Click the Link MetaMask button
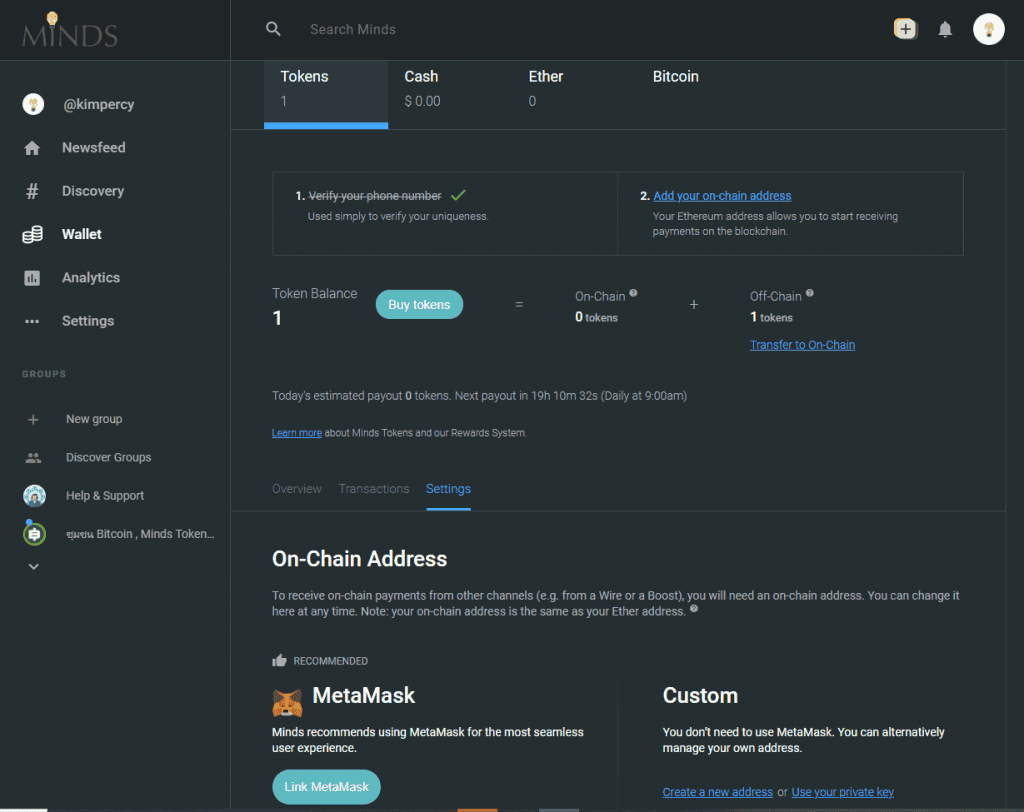Screen dimensions: 1024x812 point(327,787)
